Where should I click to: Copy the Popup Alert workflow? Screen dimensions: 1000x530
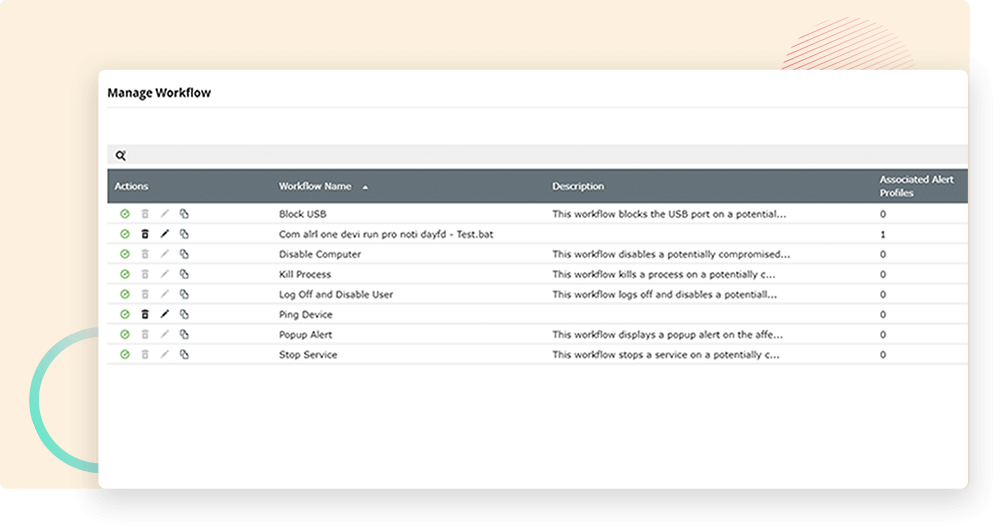tap(184, 334)
